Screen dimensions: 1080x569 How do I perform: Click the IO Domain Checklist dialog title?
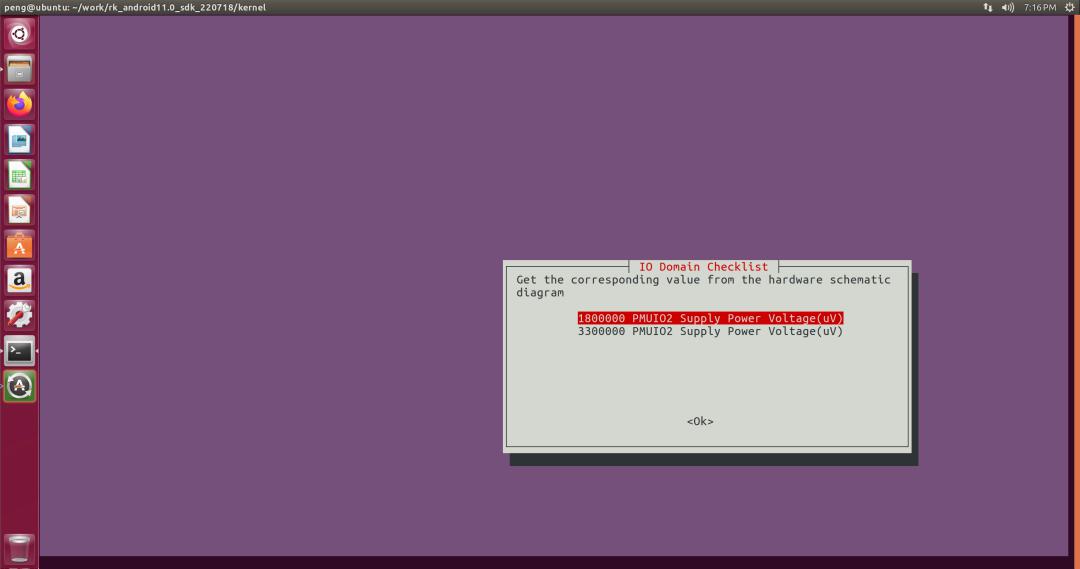pyautogui.click(x=703, y=267)
